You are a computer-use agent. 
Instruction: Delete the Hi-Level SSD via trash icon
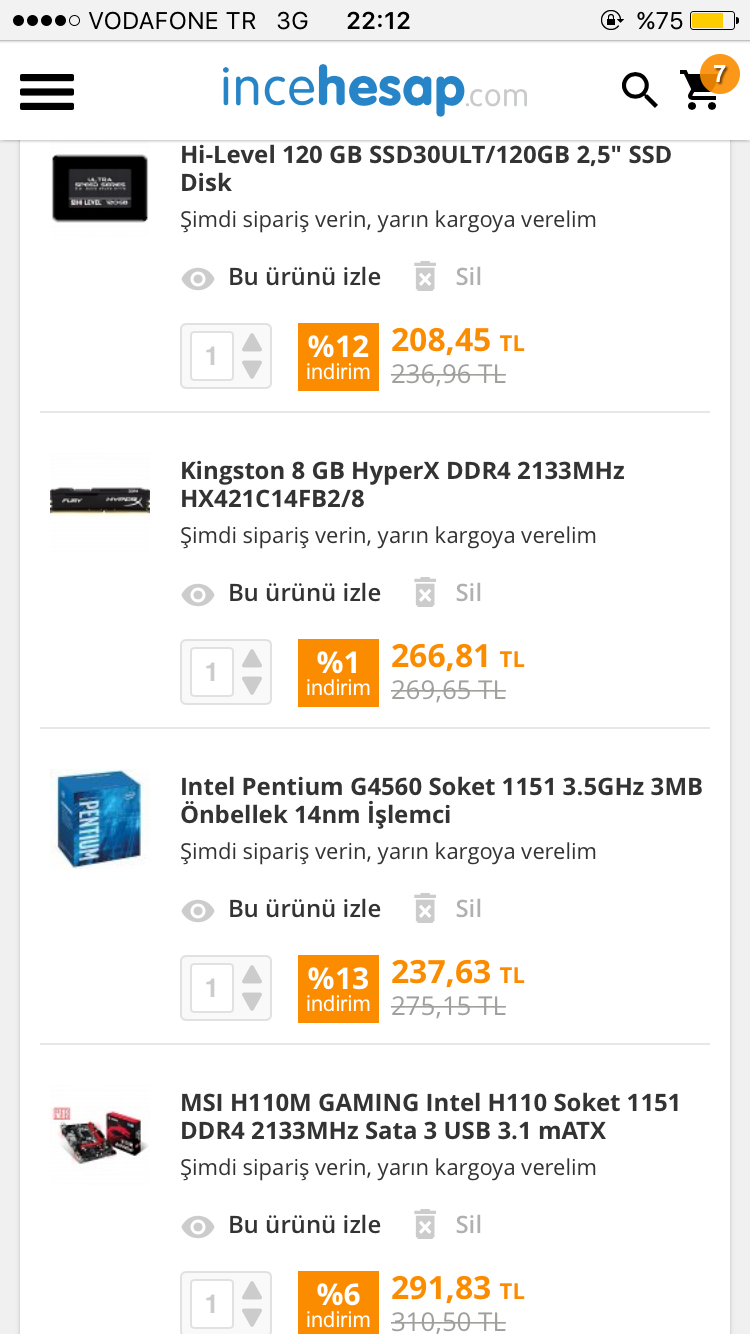425,277
